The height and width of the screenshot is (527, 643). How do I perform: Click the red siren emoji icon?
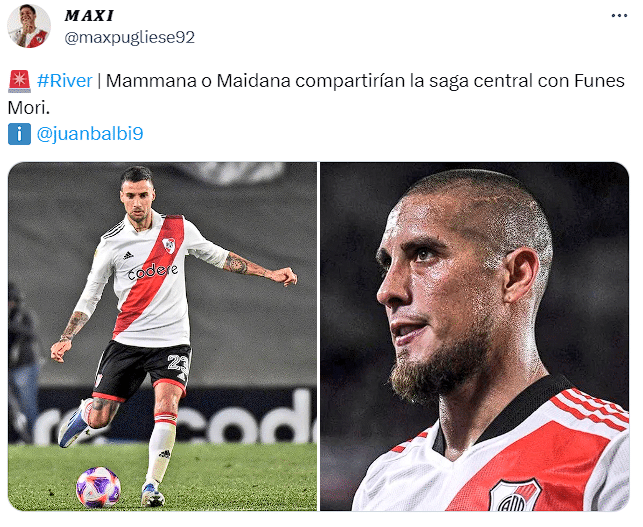coord(19,81)
